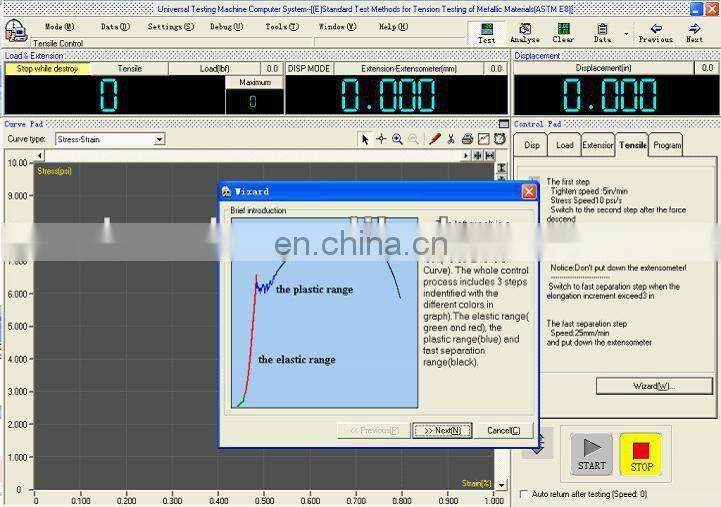Click the printer icon in curve toolbar
The height and width of the screenshot is (507, 721).
click(466, 139)
